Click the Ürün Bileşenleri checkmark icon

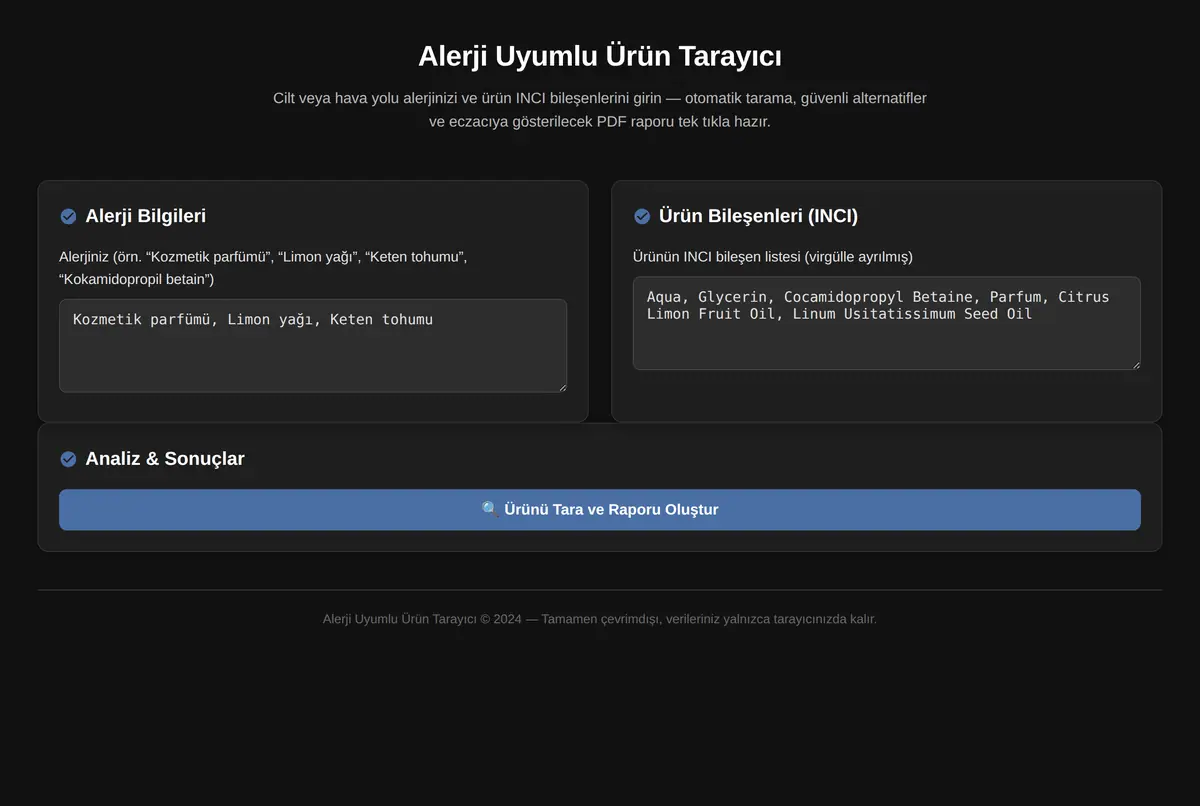[642, 216]
